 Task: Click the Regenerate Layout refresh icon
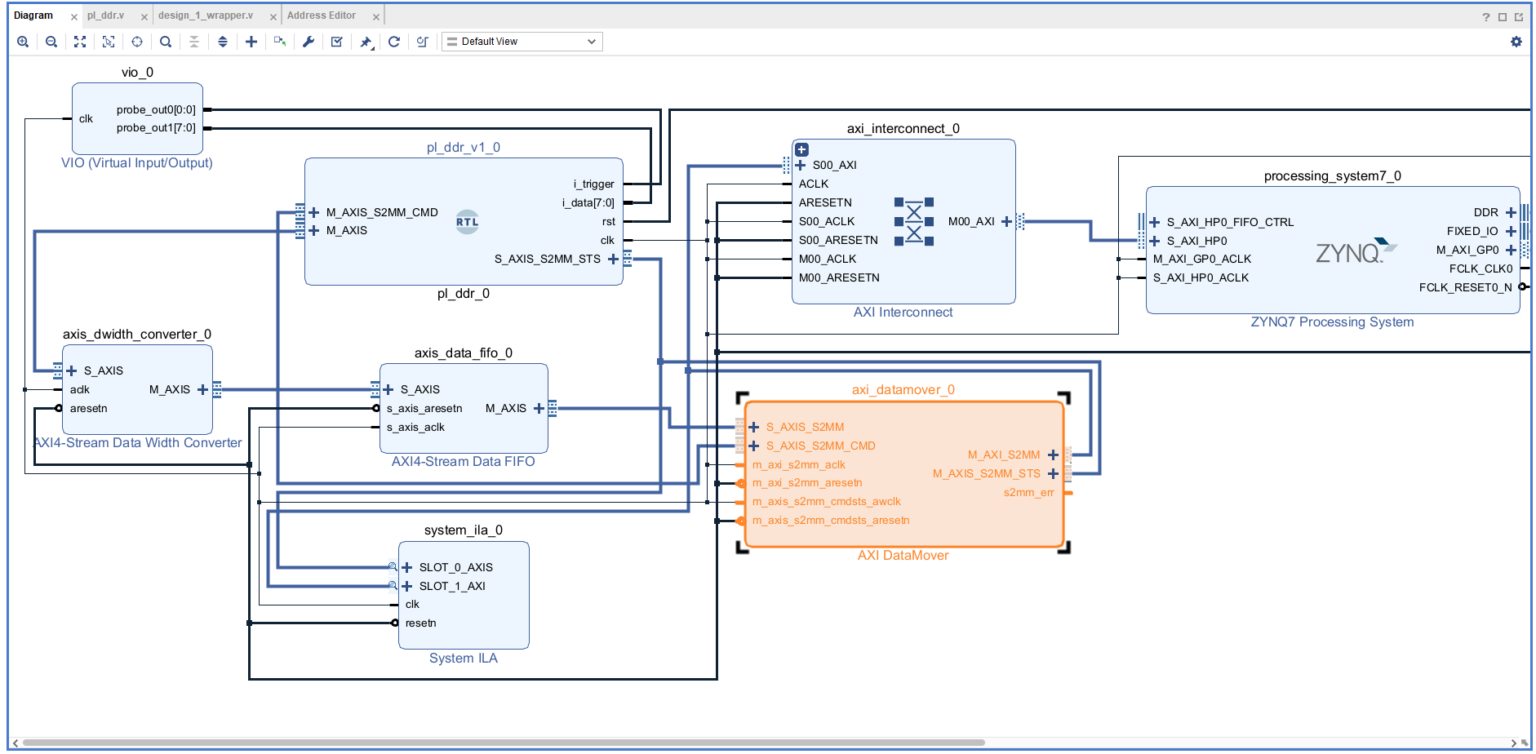[x=394, y=42]
